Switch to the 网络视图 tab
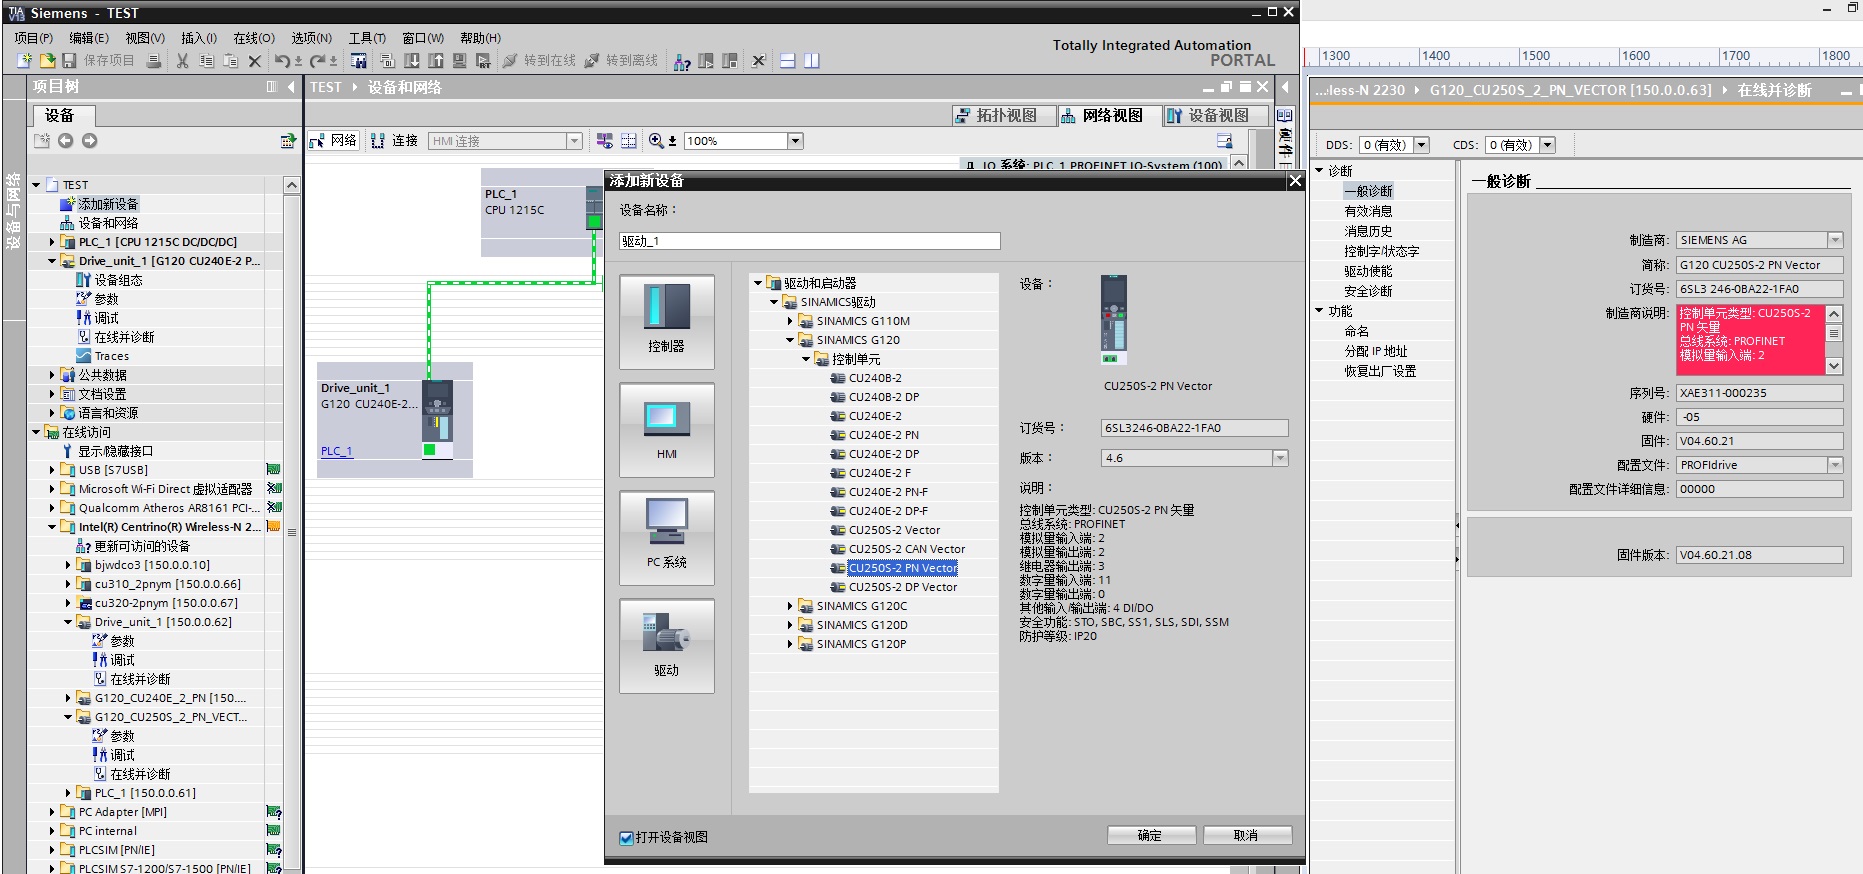The height and width of the screenshot is (874, 1863). (x=1109, y=116)
